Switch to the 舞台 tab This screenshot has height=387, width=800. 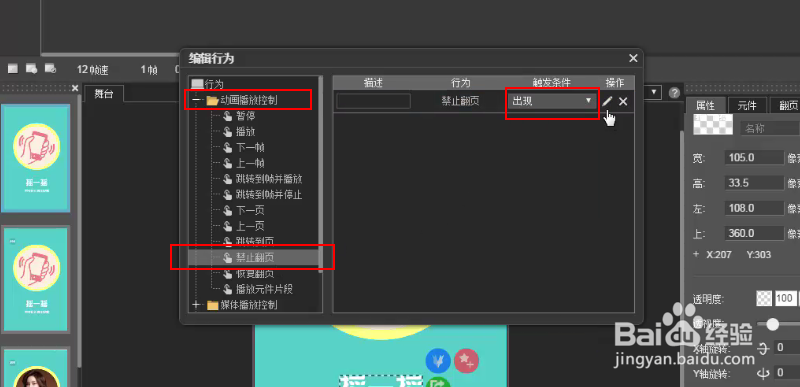[104, 94]
